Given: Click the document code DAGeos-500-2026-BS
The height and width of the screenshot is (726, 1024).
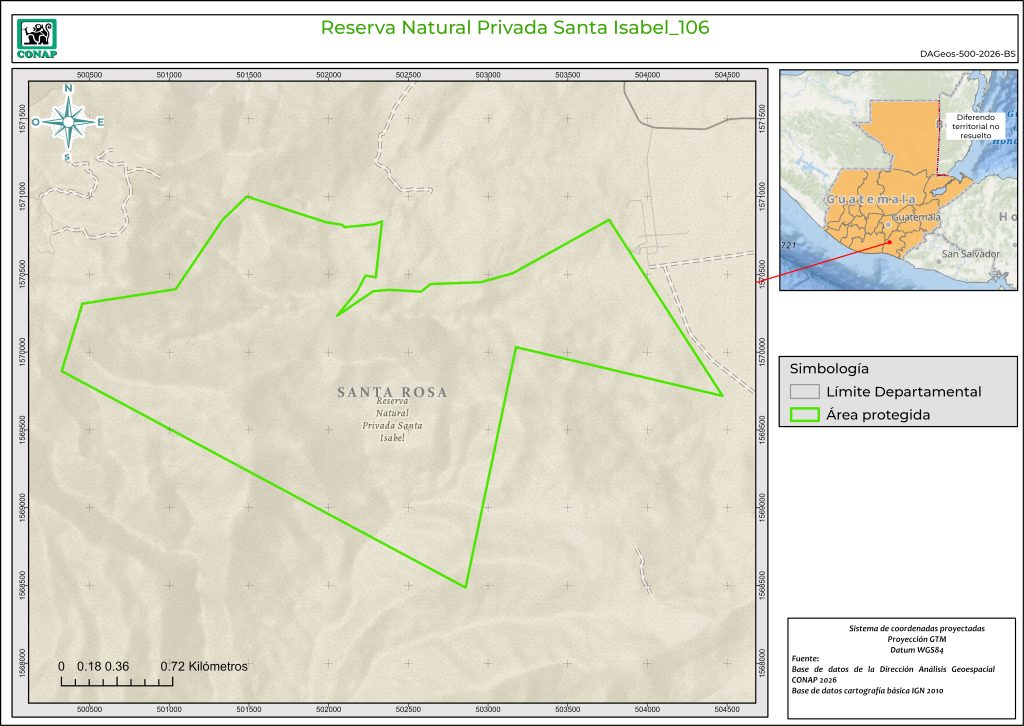Looking at the screenshot, I should click(966, 54).
